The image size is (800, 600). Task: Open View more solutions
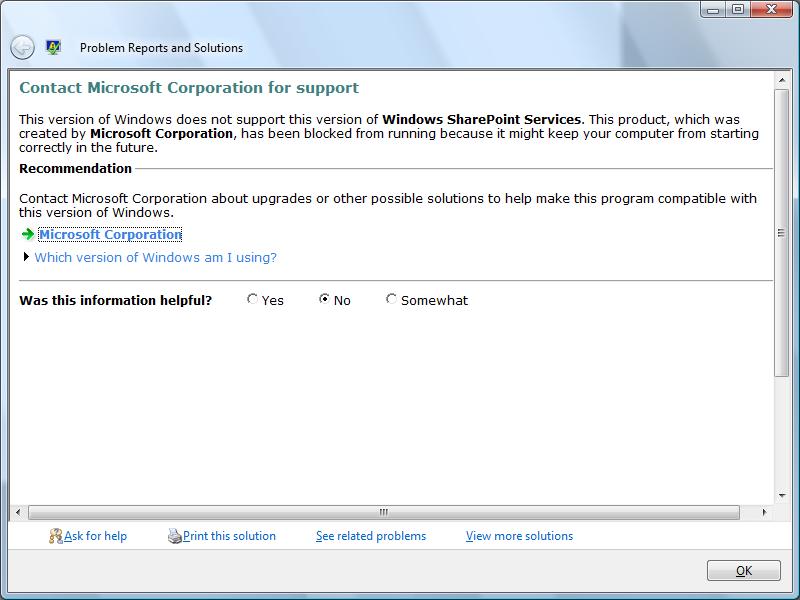[x=518, y=536]
